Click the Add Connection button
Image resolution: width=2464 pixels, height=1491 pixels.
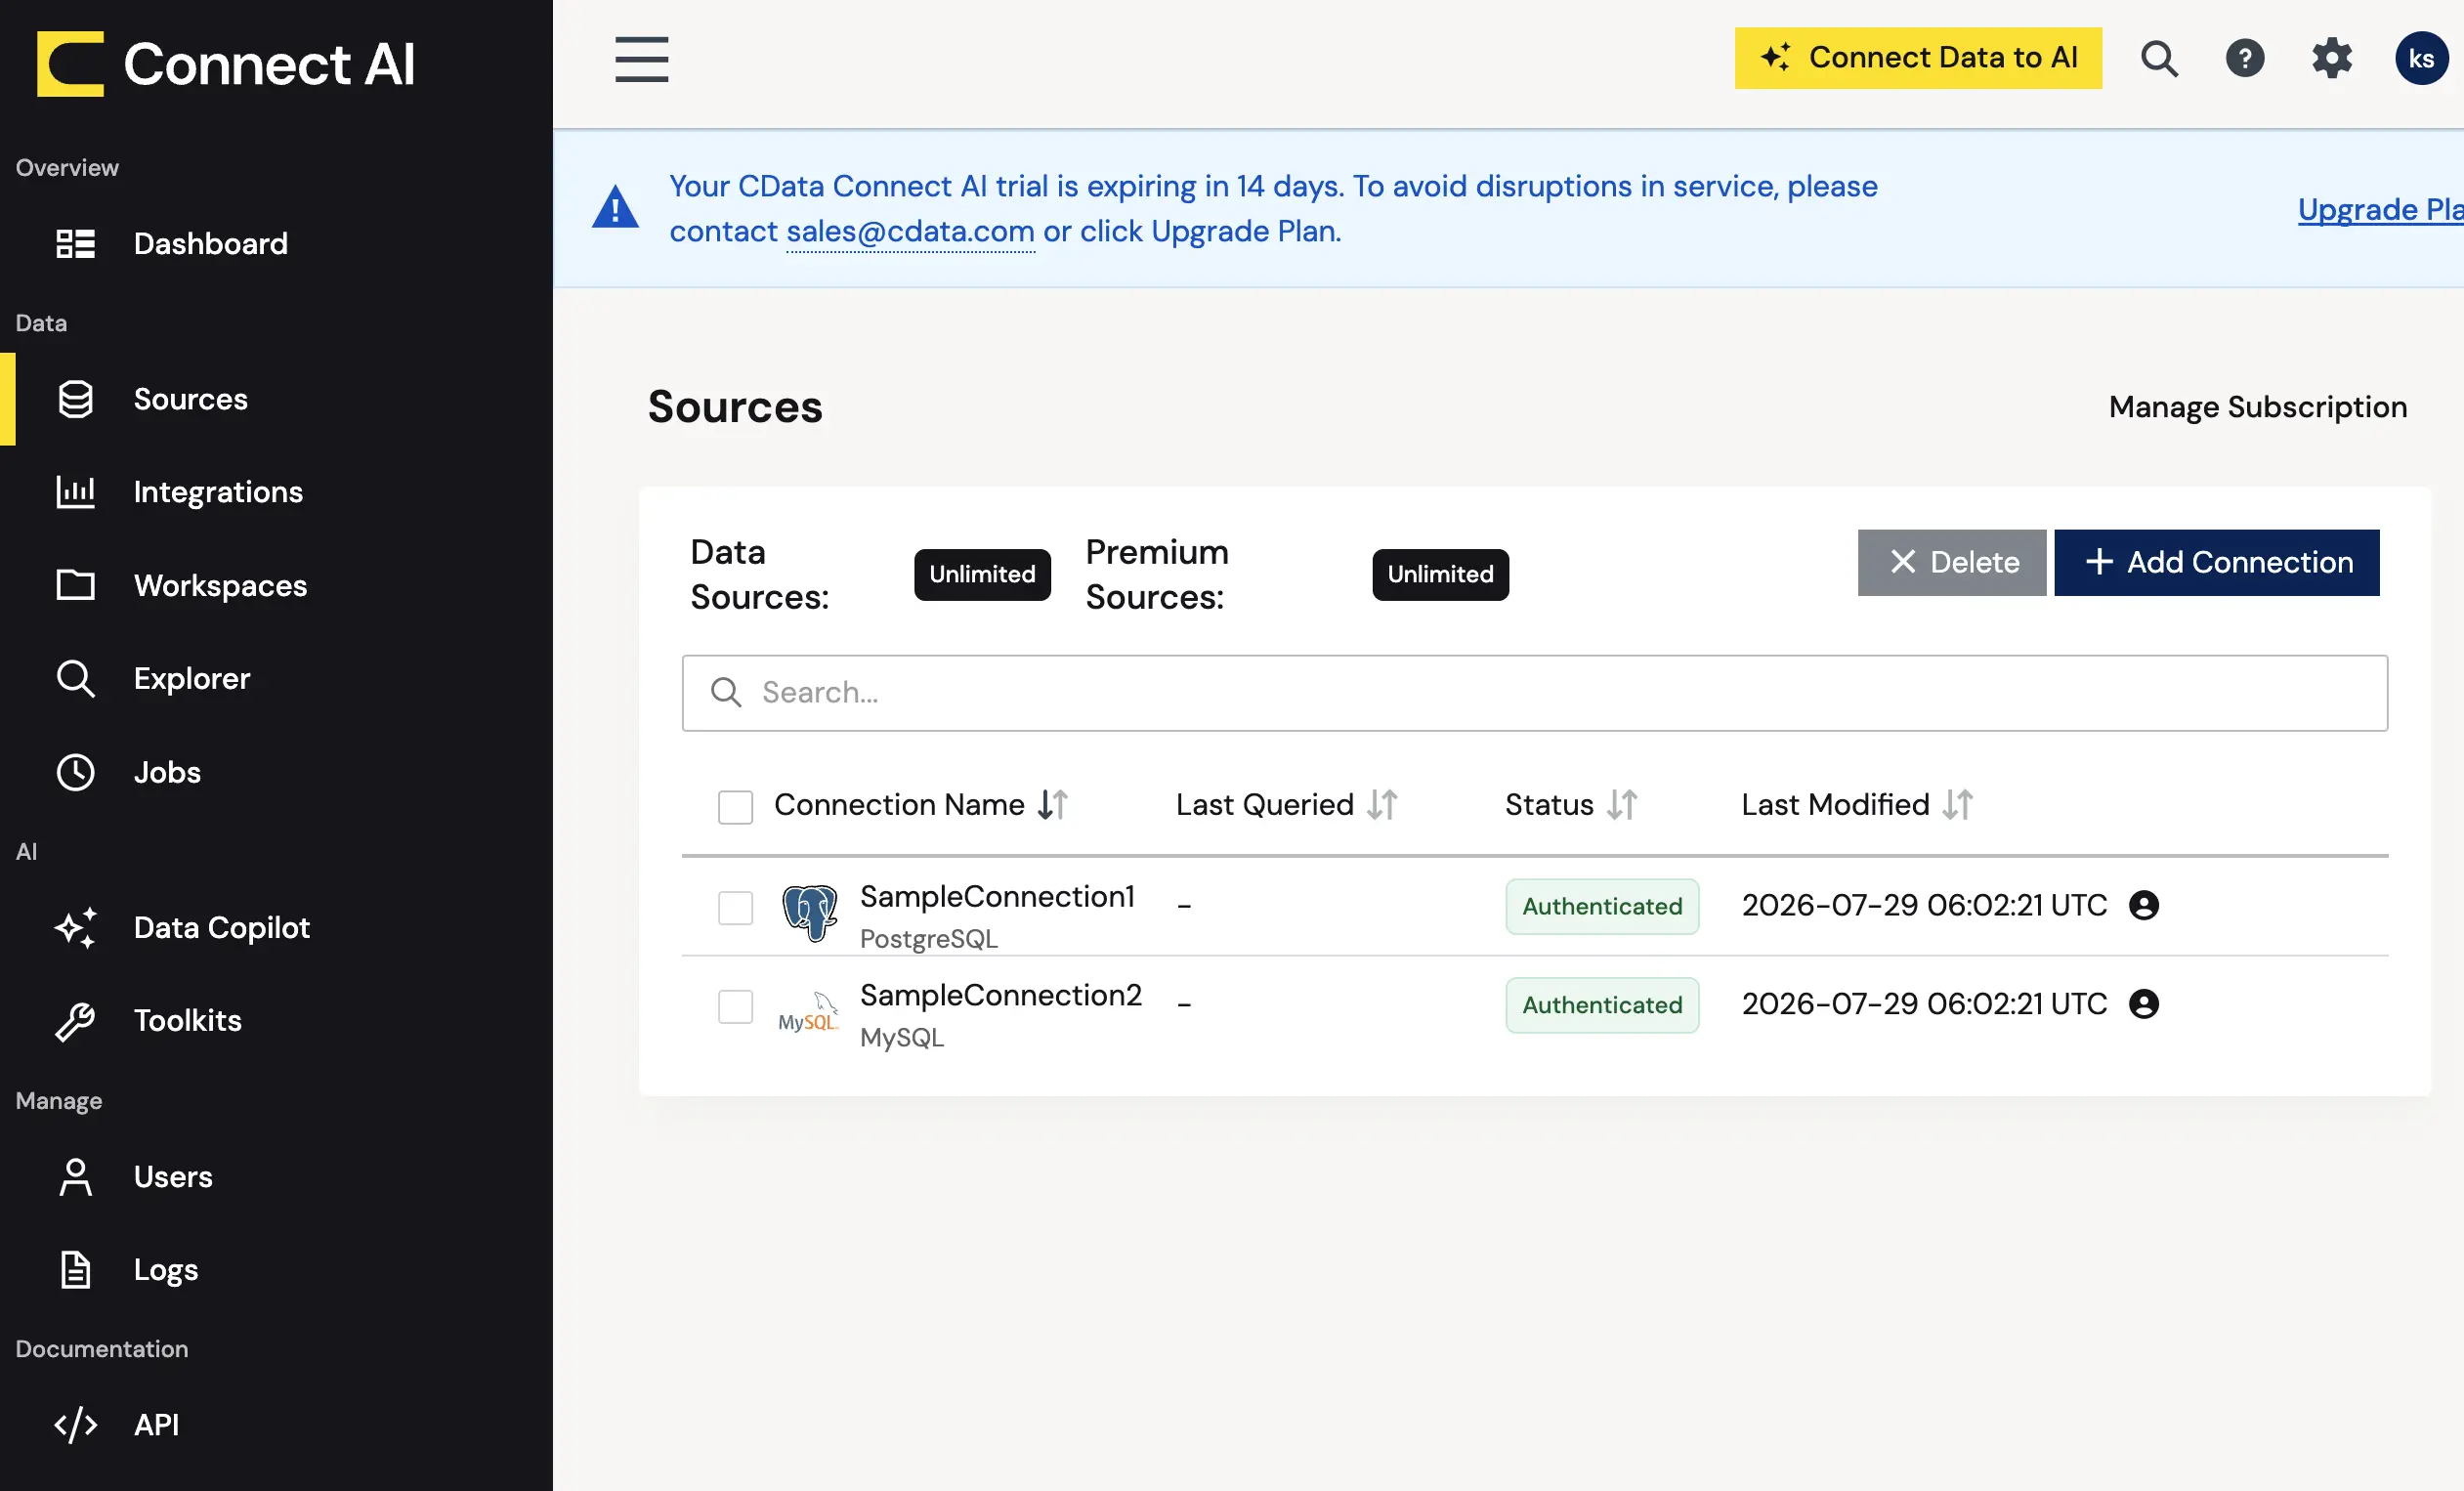tap(2216, 562)
